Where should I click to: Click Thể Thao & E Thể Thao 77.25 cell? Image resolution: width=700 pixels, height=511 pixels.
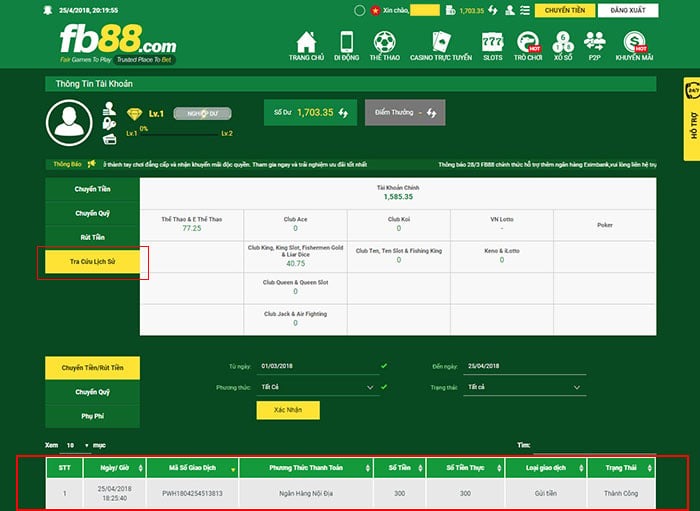[192, 225]
